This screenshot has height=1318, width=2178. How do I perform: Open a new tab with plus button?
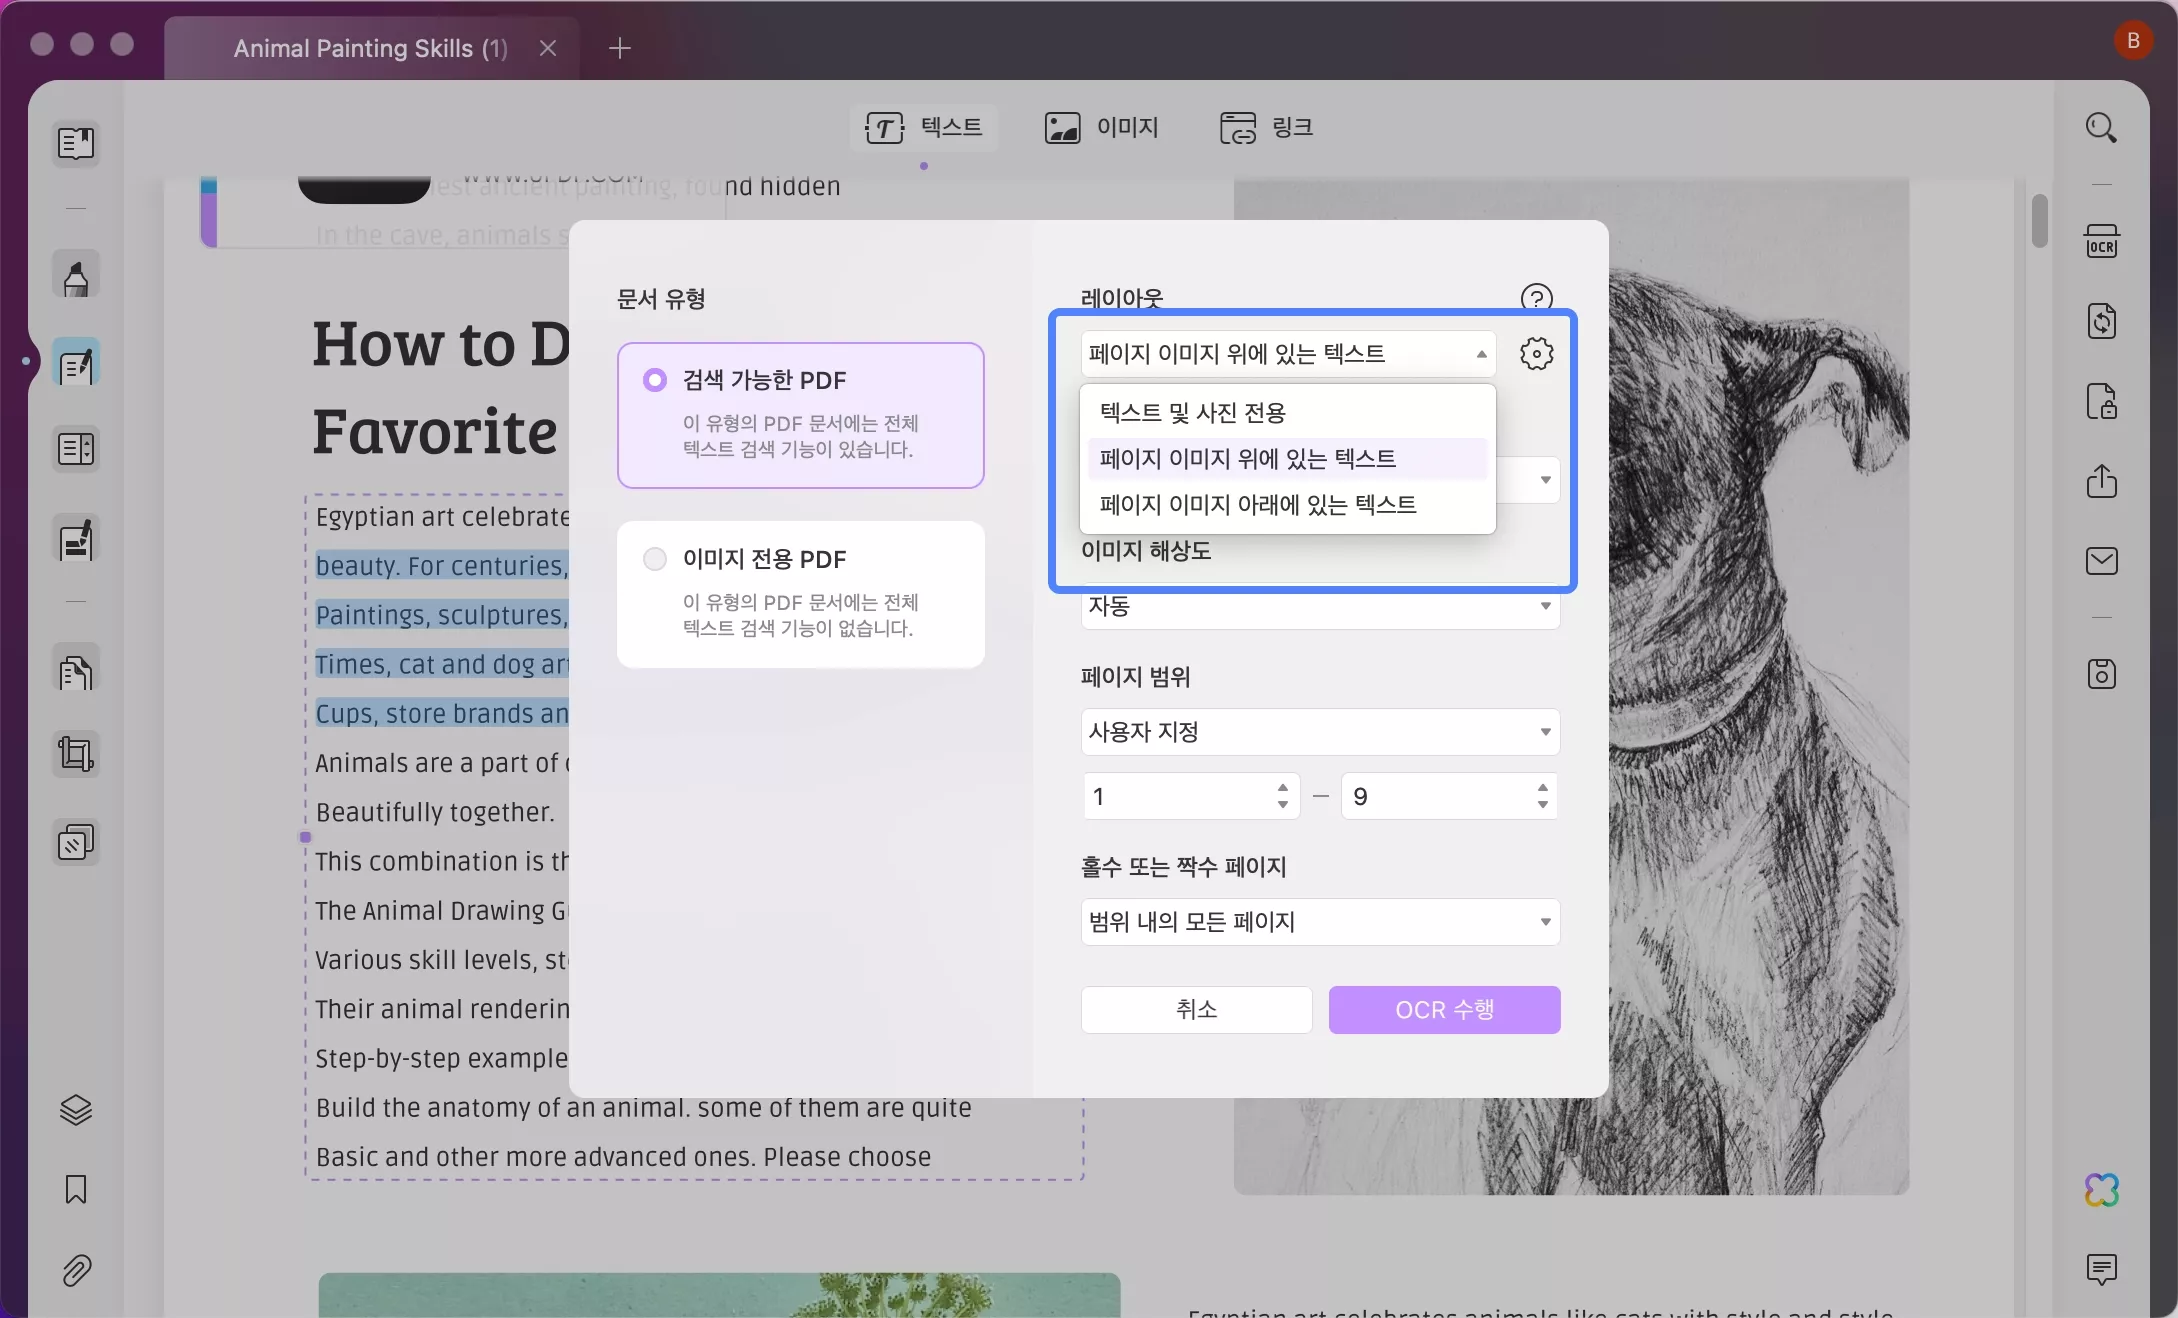click(x=620, y=48)
